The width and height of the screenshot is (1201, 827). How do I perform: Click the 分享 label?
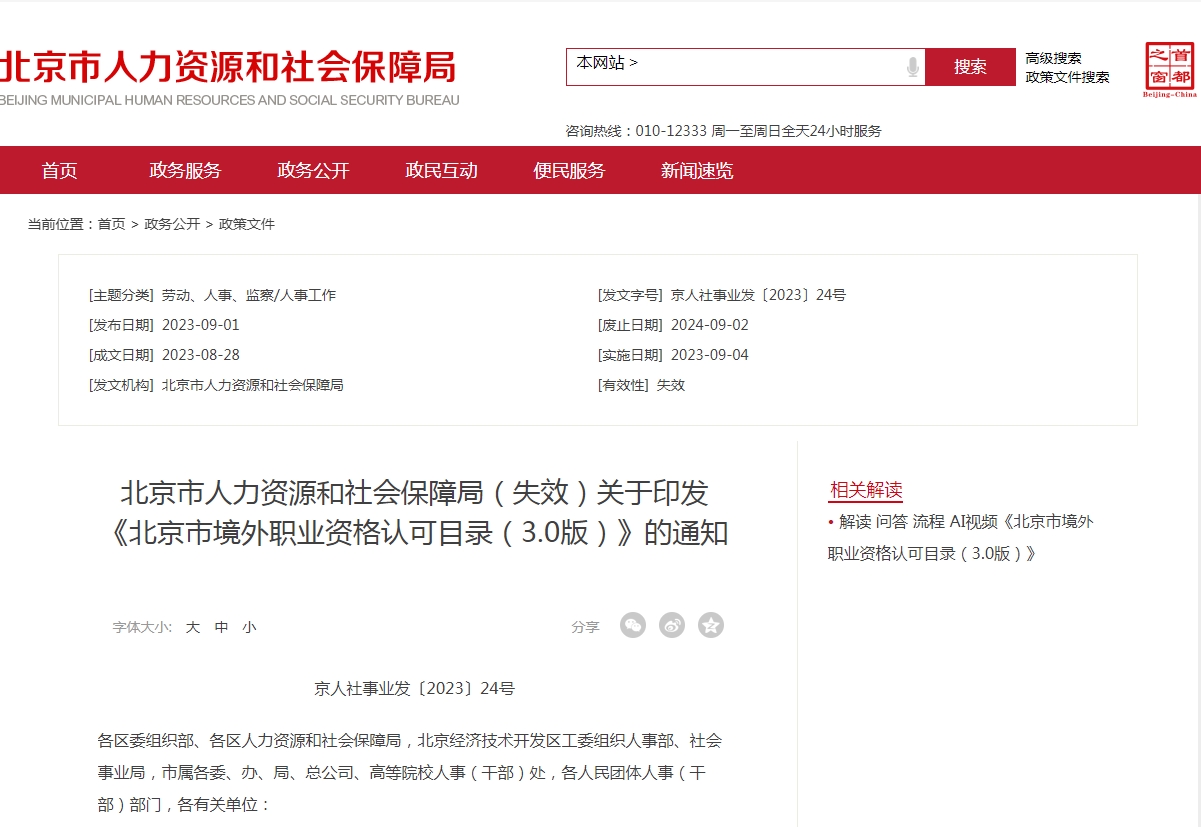pyautogui.click(x=586, y=627)
